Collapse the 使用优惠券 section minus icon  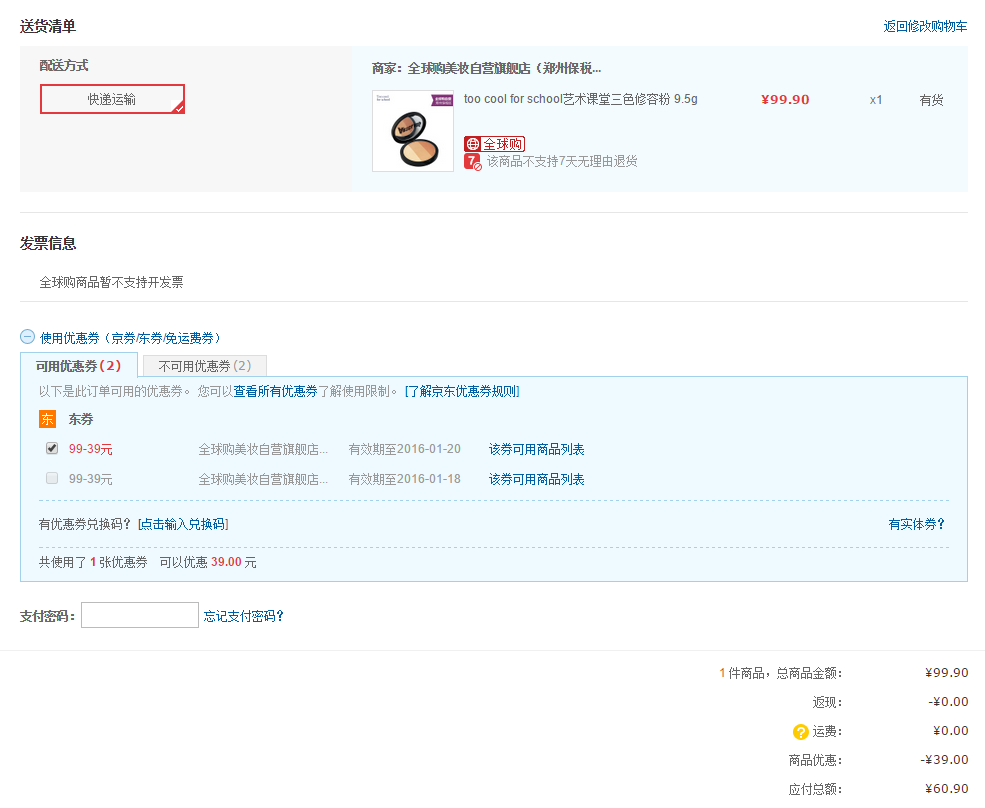tap(27, 337)
